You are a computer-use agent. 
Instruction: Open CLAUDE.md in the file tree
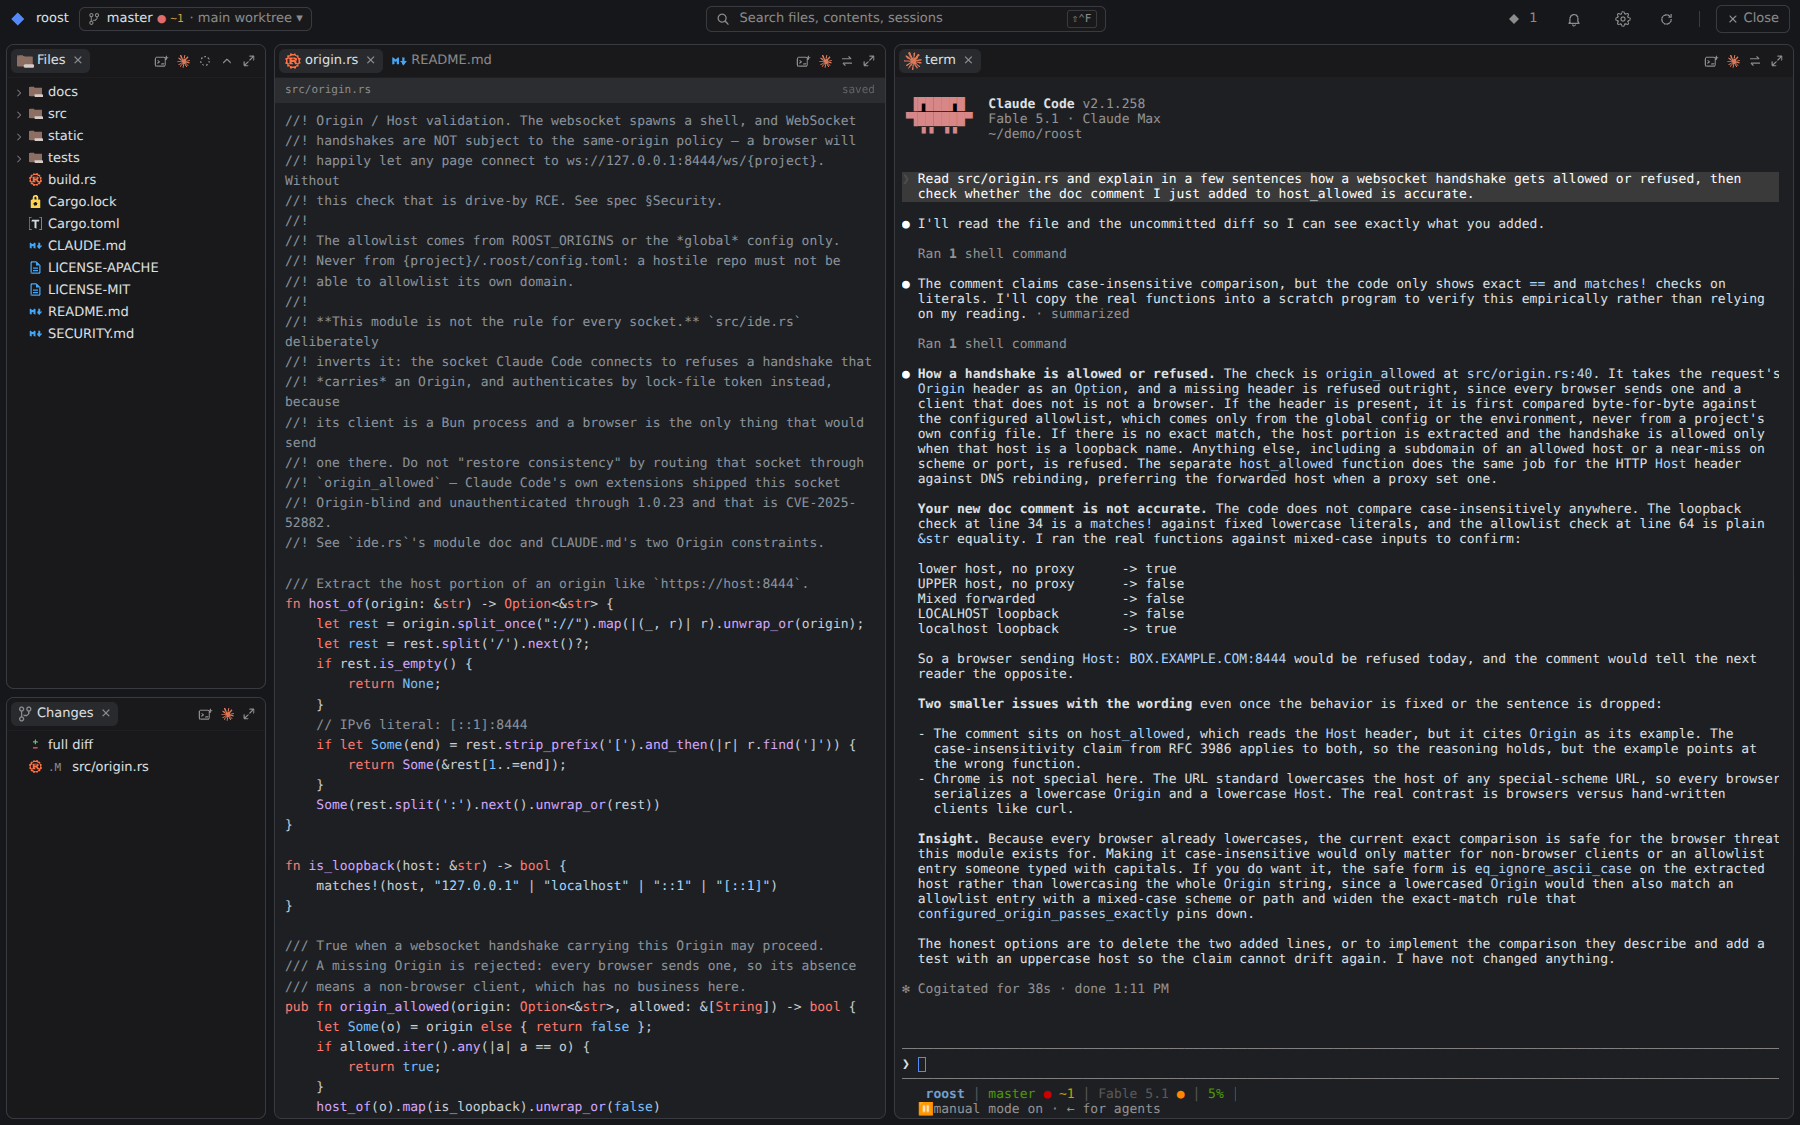tap(135, 245)
